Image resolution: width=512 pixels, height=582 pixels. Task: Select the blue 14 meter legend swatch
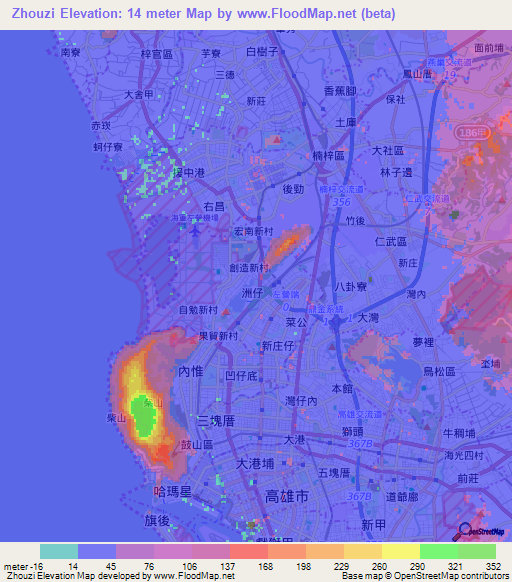[x=97, y=551]
